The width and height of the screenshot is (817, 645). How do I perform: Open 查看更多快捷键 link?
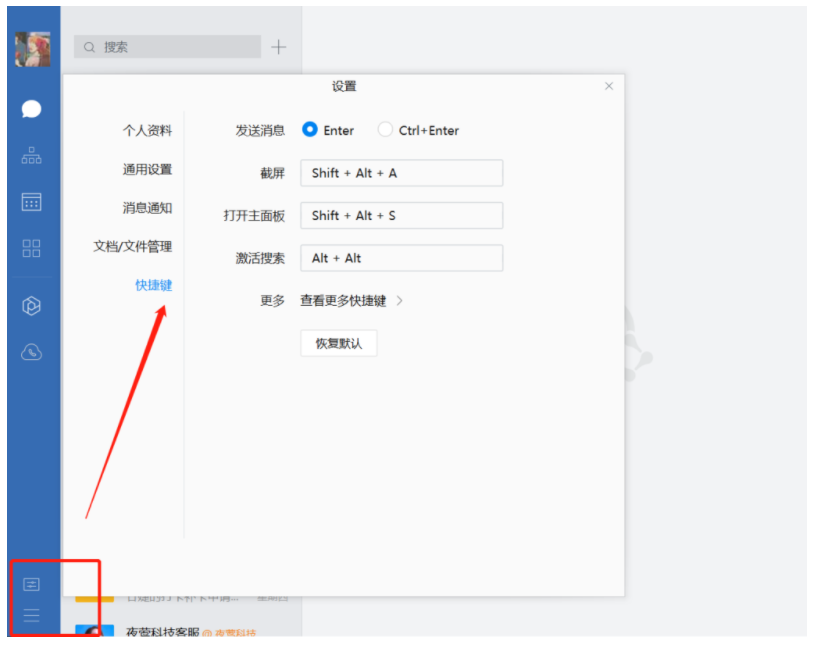[343, 301]
